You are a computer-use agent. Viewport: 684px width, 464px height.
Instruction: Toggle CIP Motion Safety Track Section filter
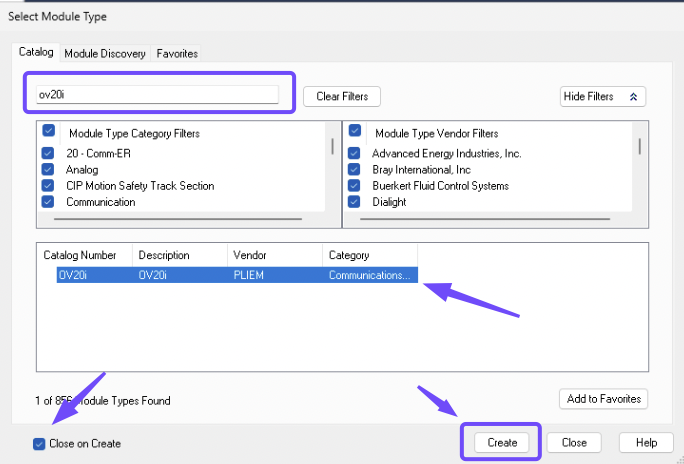pos(48,186)
